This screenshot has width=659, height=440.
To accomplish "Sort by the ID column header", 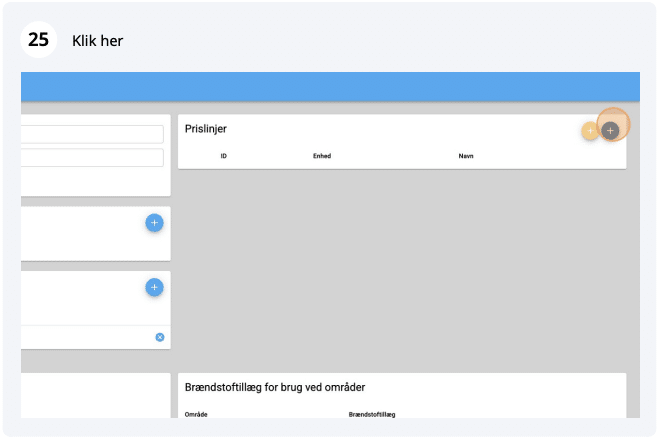I will 223,157.
